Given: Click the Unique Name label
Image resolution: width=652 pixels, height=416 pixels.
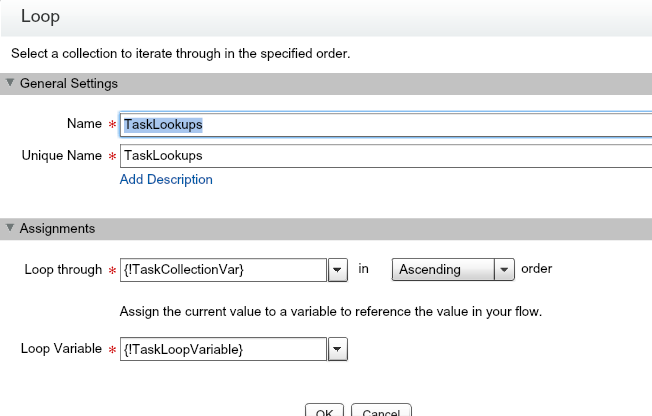Looking at the screenshot, I should point(61,156).
